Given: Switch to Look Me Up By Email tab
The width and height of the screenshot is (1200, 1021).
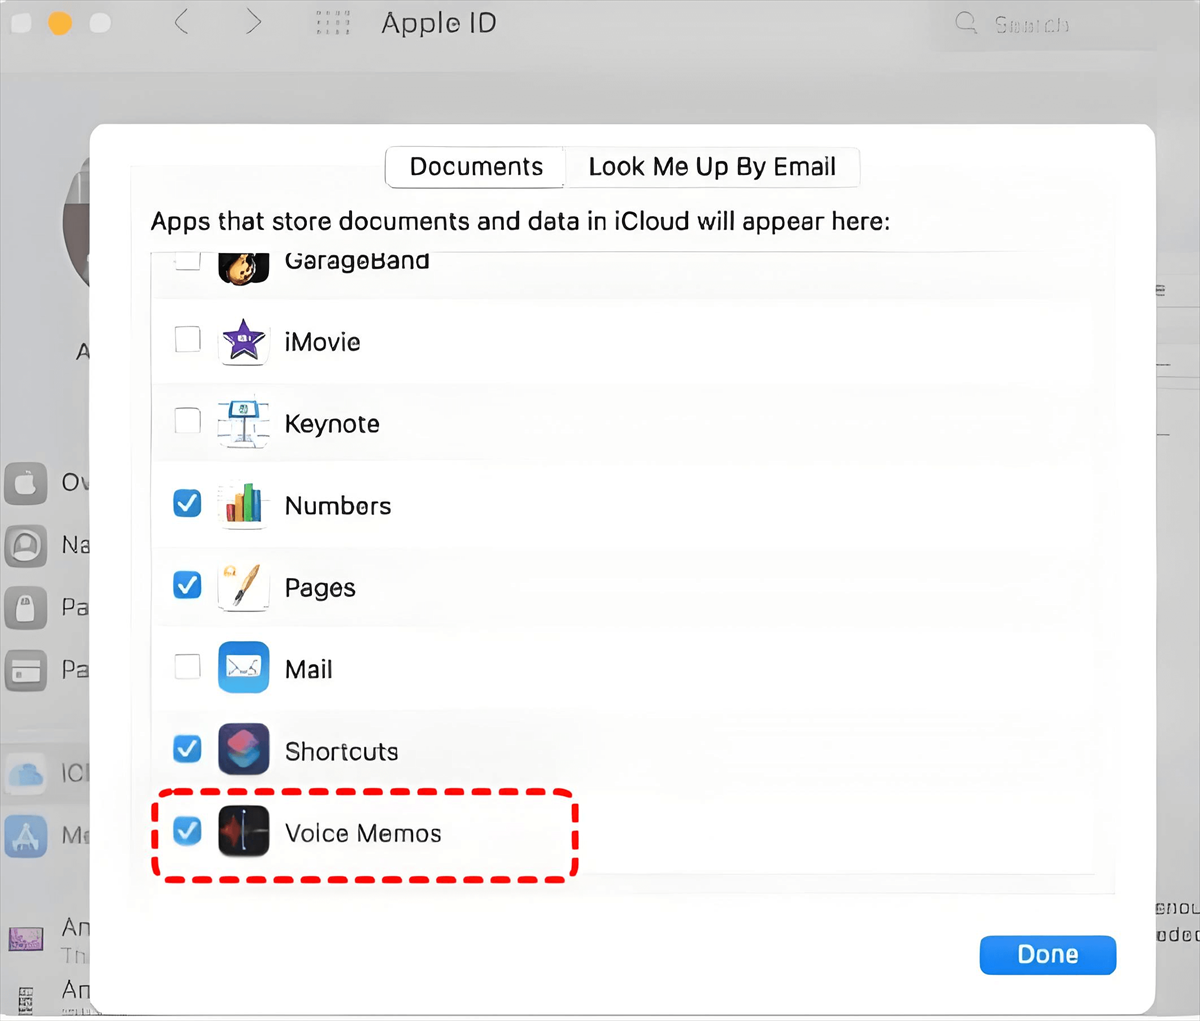Looking at the screenshot, I should click(x=711, y=167).
